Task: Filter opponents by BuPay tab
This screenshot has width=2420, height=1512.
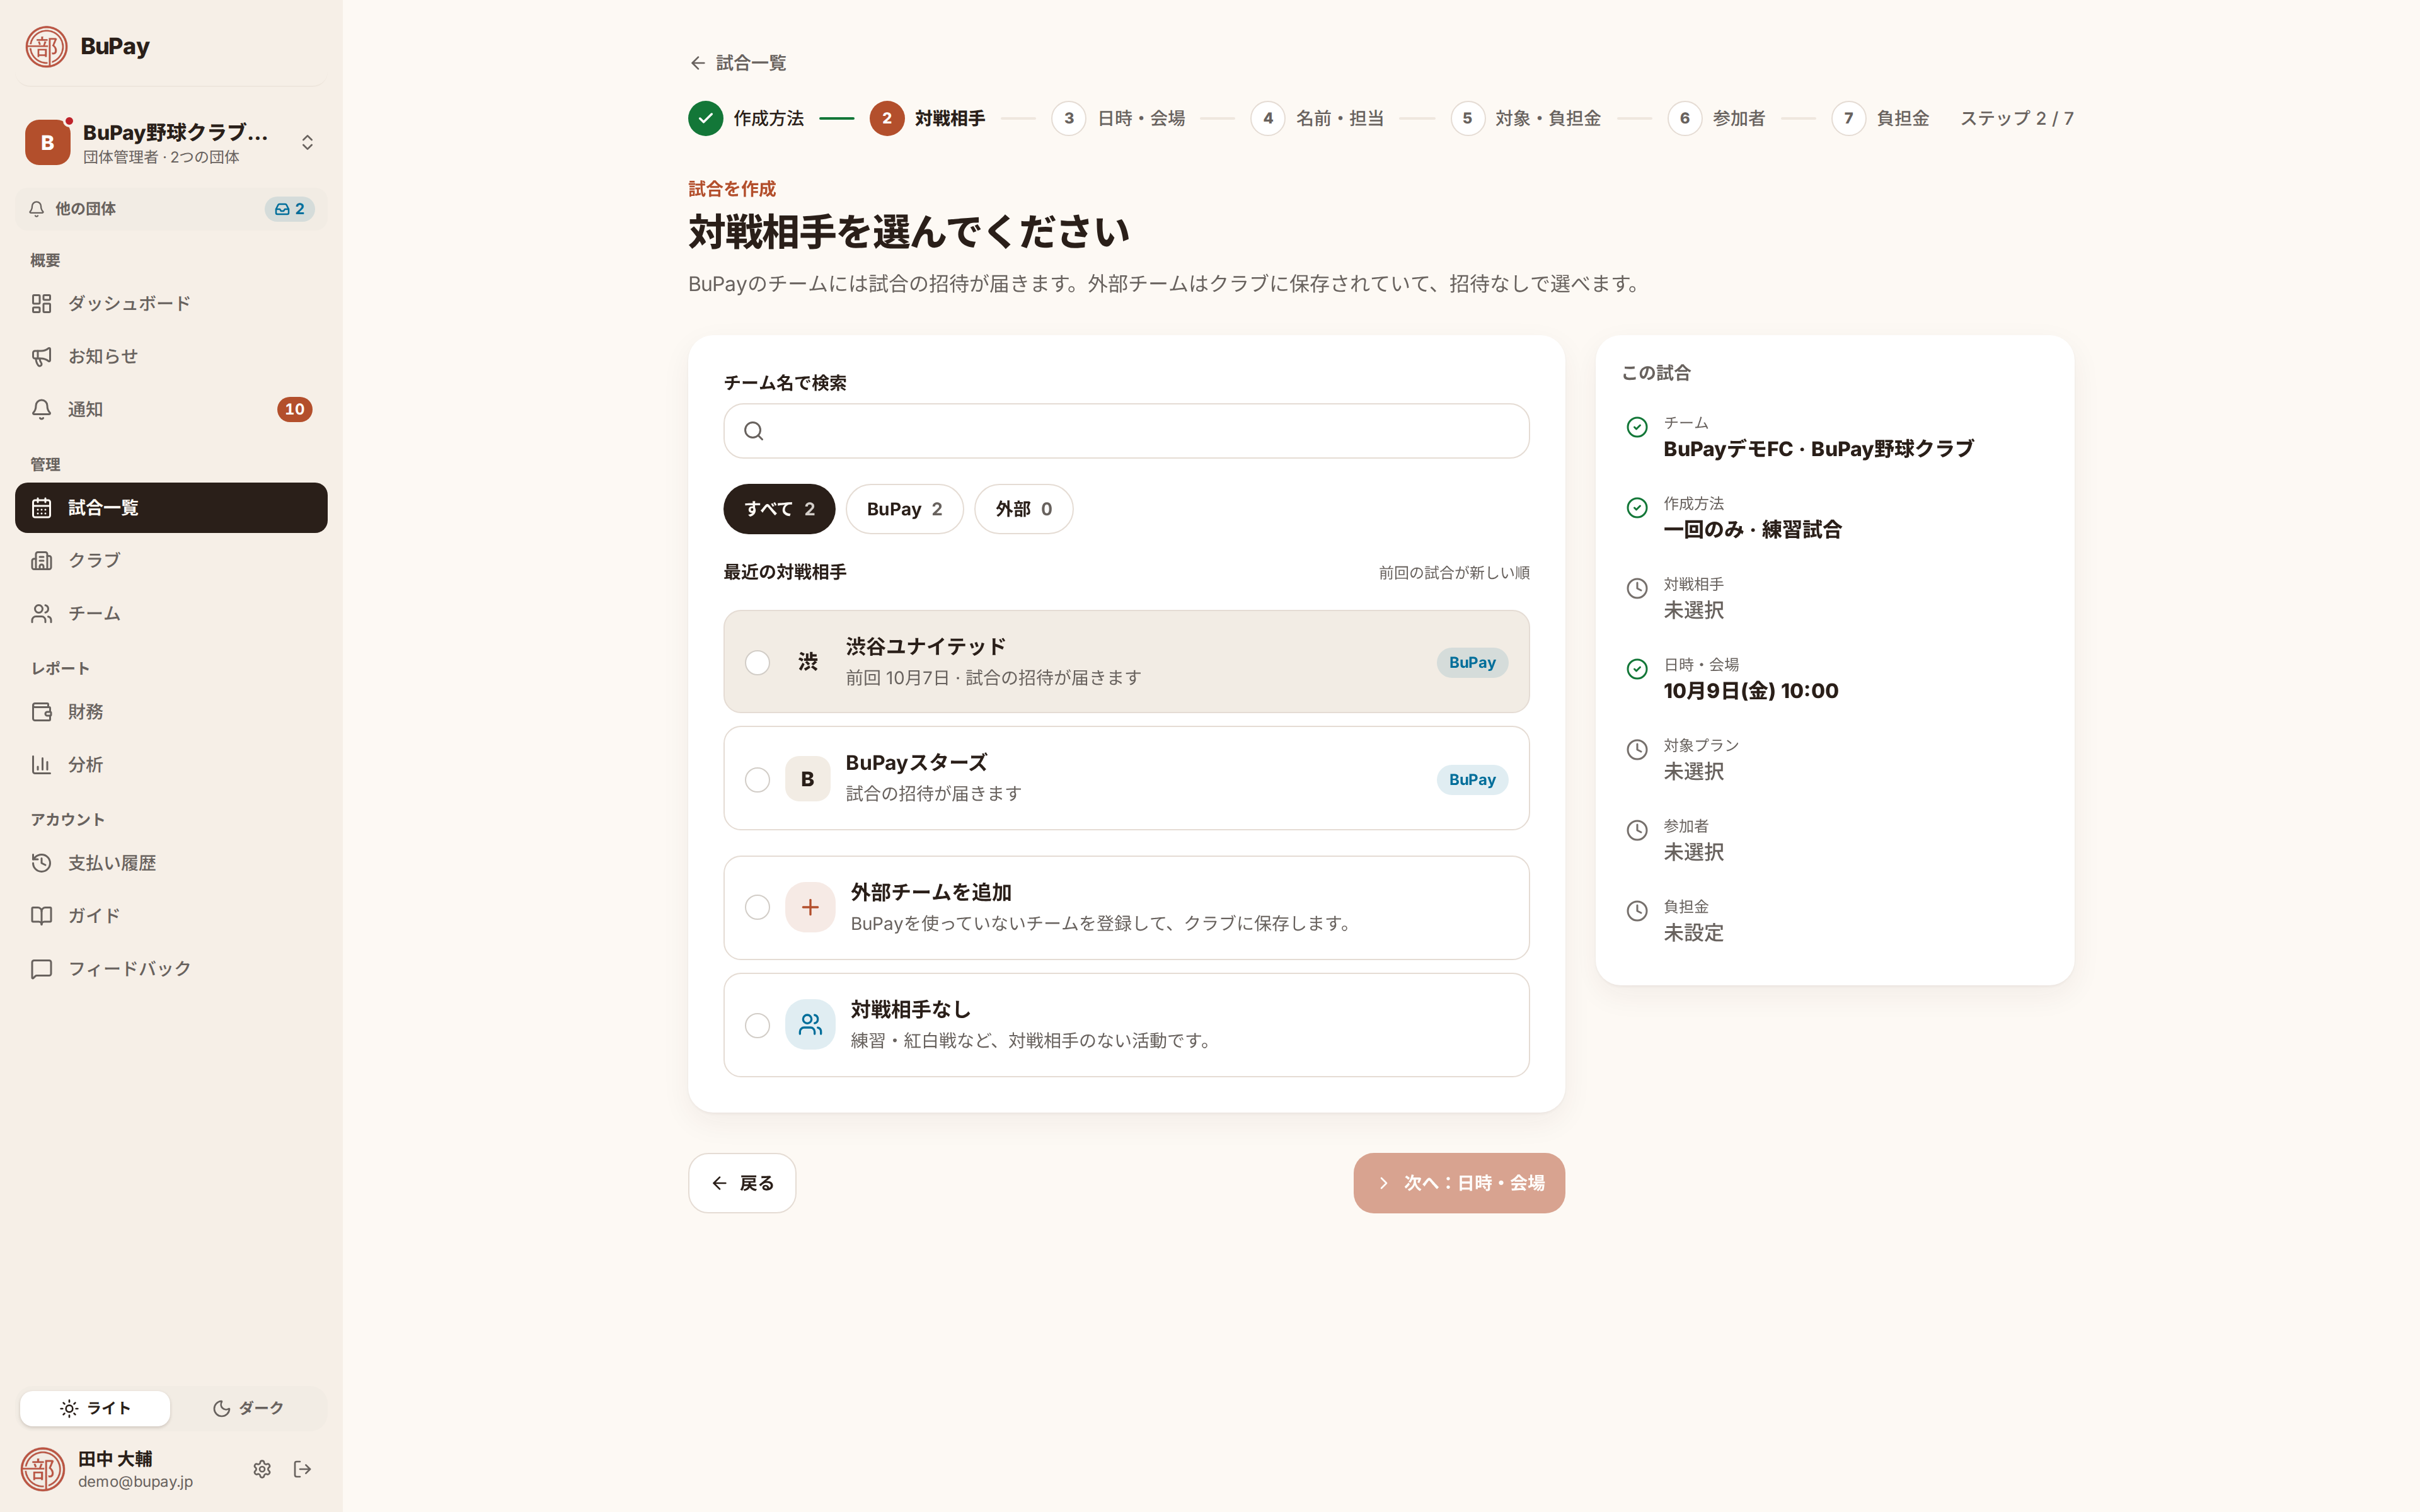Action: click(x=904, y=509)
